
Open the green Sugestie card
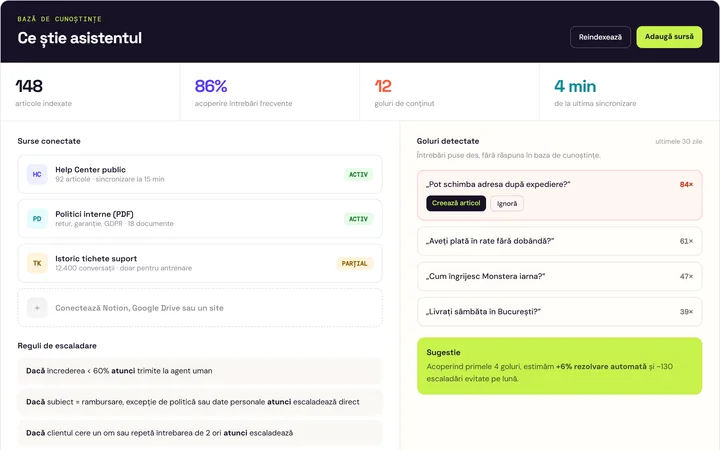[559, 366]
